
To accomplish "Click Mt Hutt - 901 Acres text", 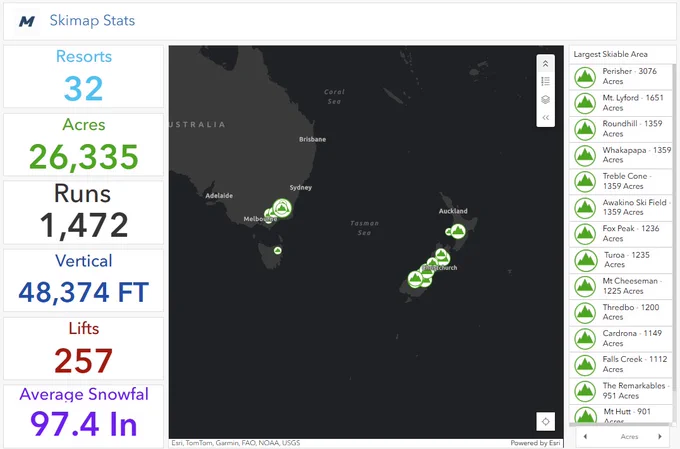I will point(627,416).
